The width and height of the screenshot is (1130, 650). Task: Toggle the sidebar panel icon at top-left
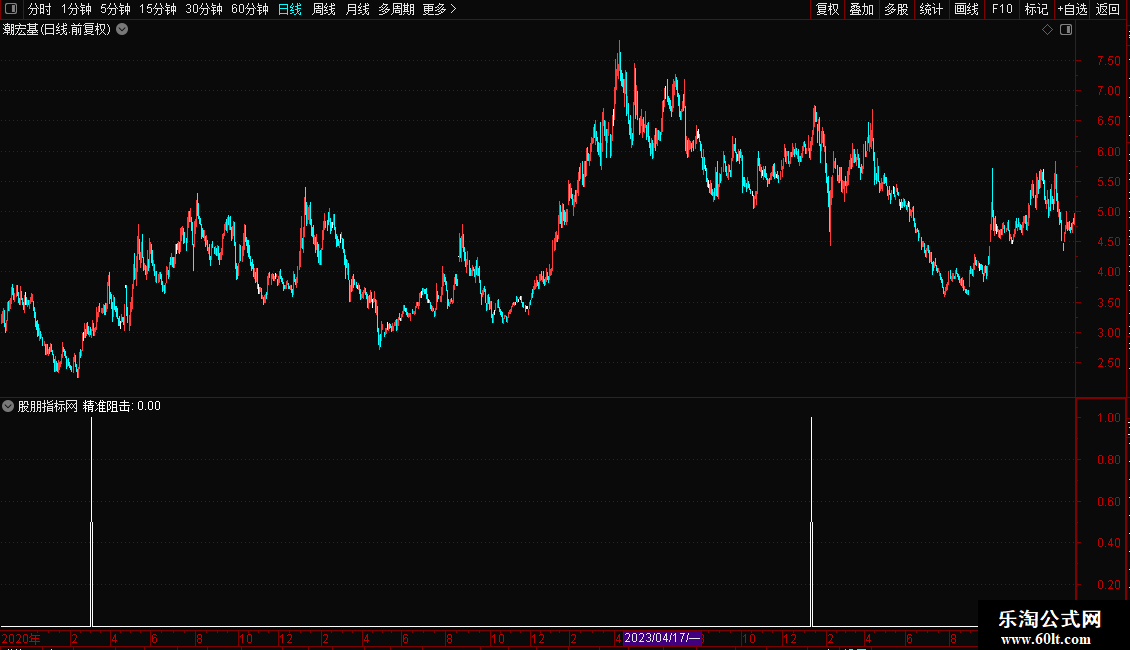(11, 9)
